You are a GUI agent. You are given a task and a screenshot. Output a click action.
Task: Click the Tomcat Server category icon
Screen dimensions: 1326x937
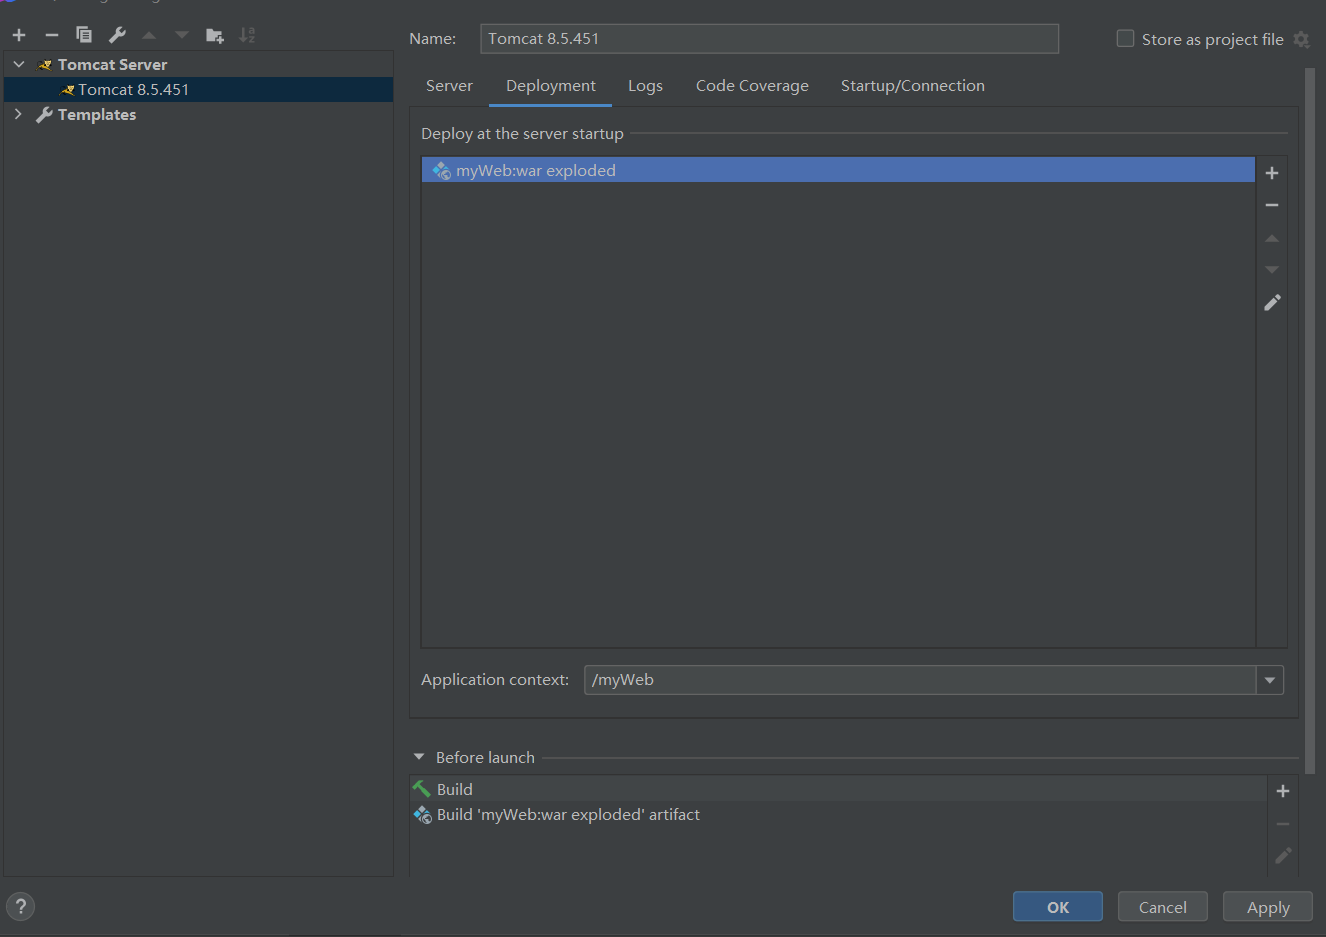pos(44,65)
